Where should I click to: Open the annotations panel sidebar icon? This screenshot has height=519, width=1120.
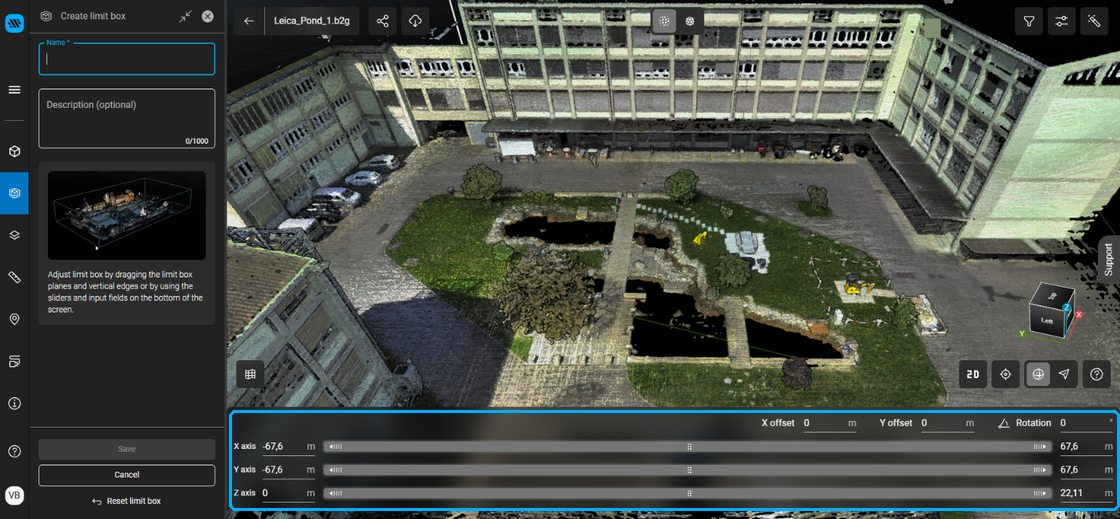tap(14, 361)
